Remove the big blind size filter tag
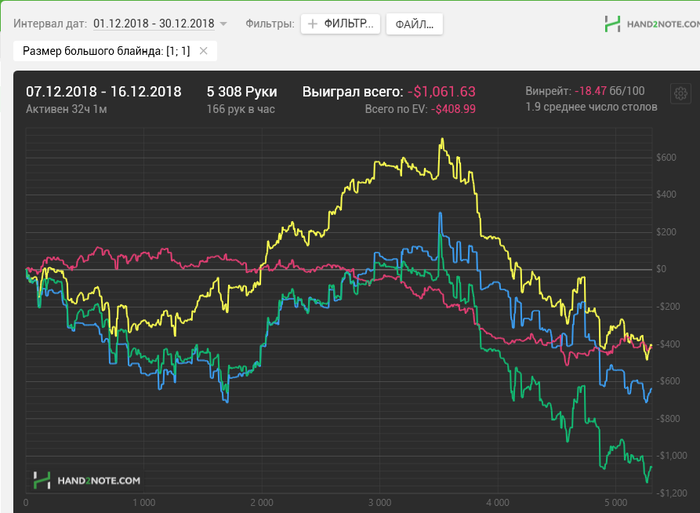This screenshot has width=700, height=513. pos(203,51)
